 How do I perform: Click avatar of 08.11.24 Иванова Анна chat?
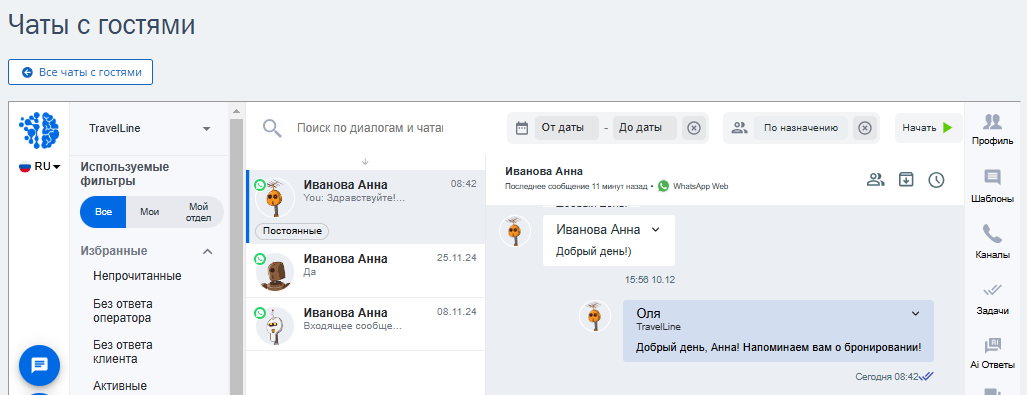275,326
